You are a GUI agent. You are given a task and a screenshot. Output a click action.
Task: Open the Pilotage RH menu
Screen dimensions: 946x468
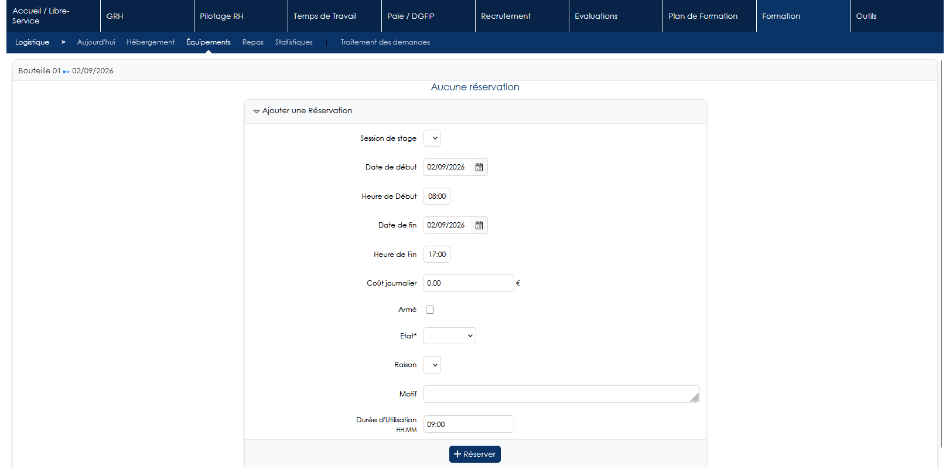point(241,16)
